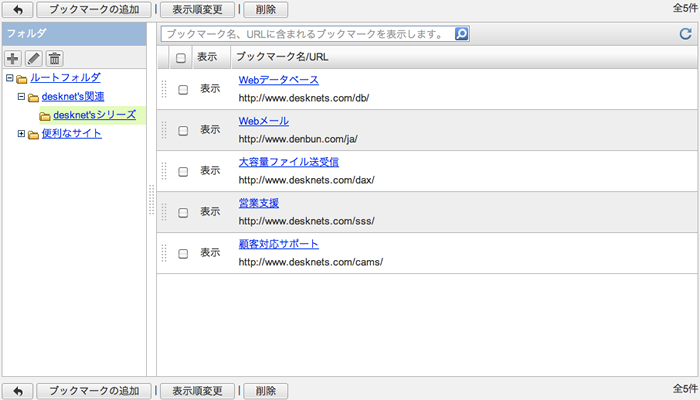
Task: Open the 大容量ファイル送受信 bookmark link
Action: point(288,162)
